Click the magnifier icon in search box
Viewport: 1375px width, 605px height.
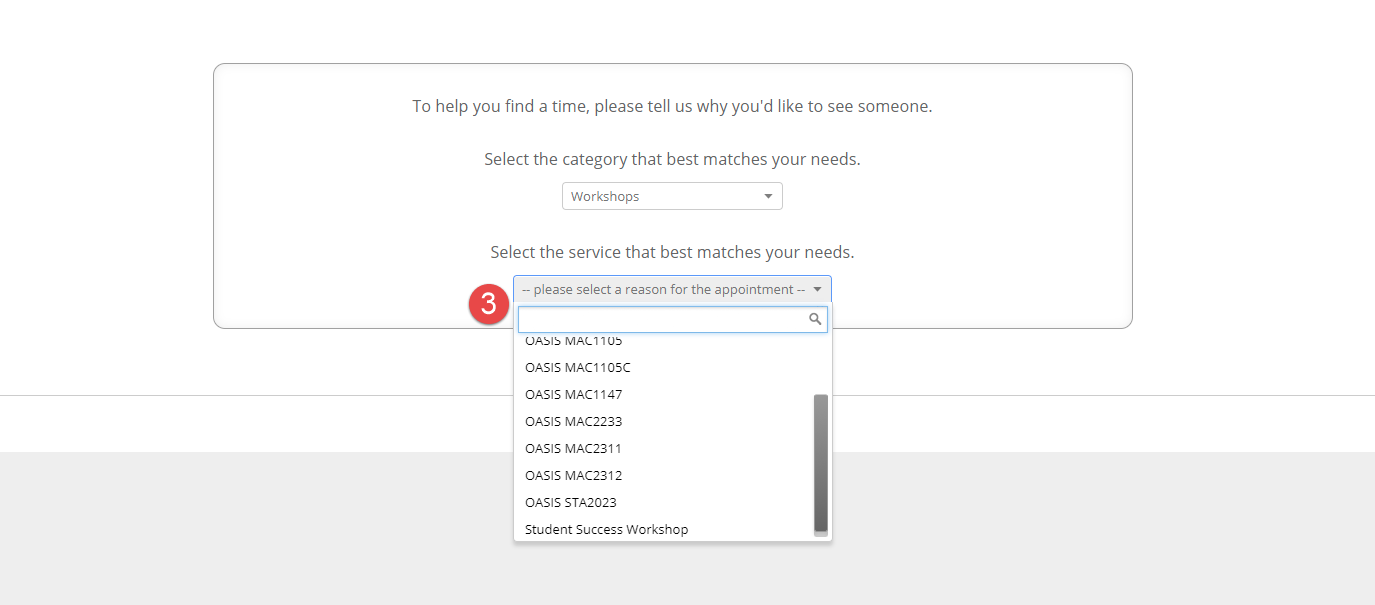click(x=815, y=319)
